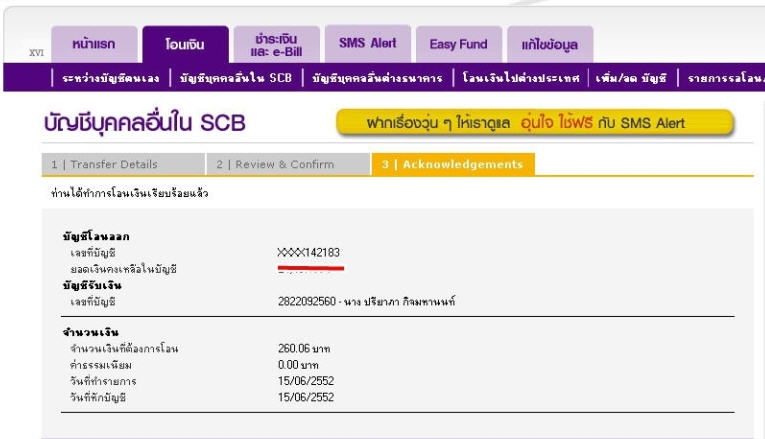The width and height of the screenshot is (765, 439).
Task: Click page title บัญชีบุคคลอื่นใน SCB heading
Action: pyautogui.click(x=145, y=122)
